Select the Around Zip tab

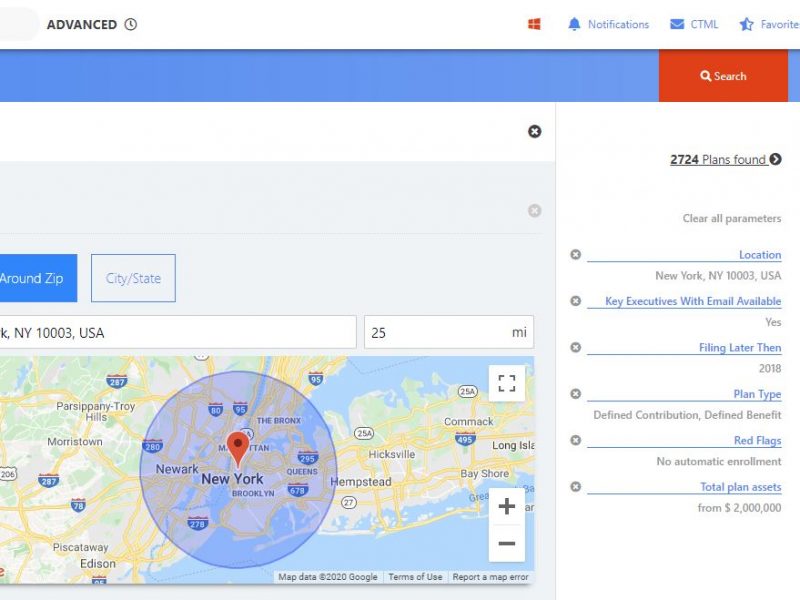35,278
